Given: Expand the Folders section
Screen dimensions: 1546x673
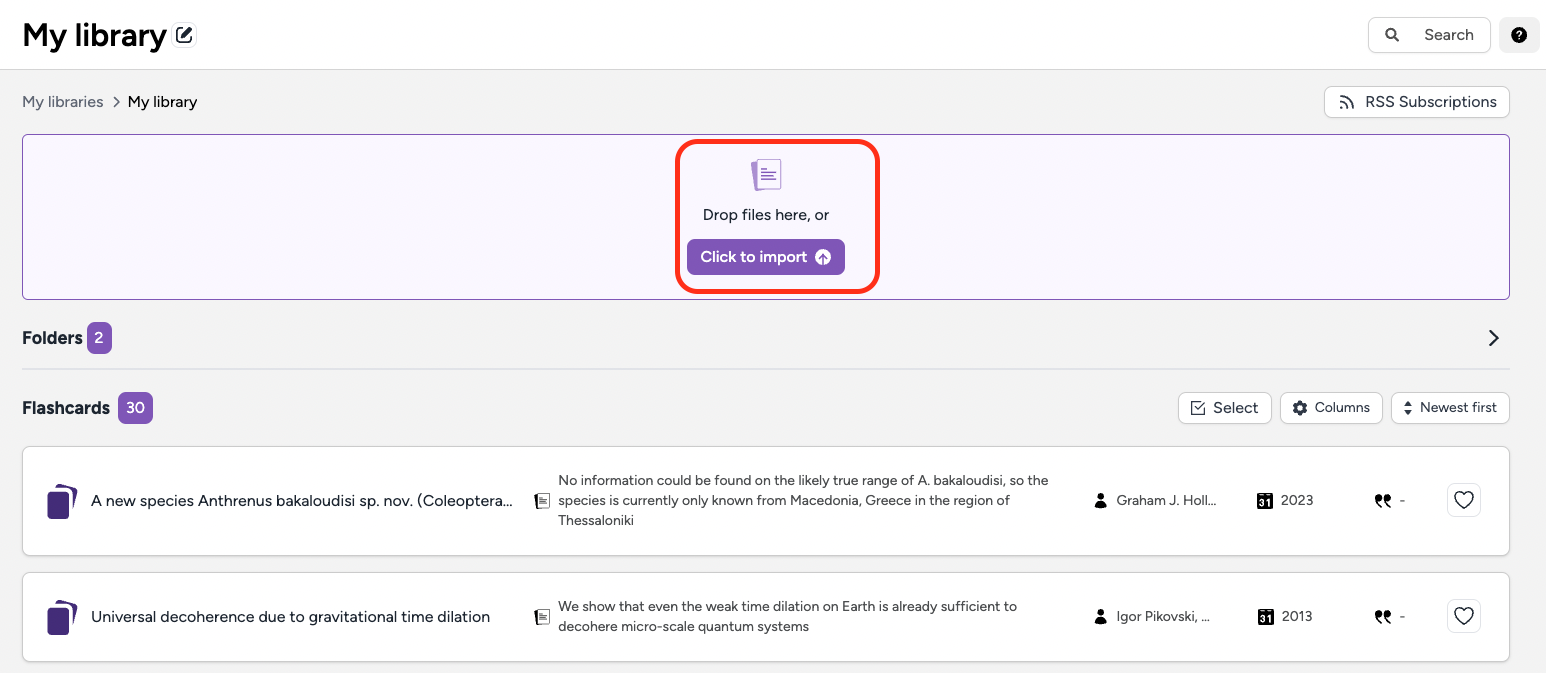Looking at the screenshot, I should [1493, 338].
